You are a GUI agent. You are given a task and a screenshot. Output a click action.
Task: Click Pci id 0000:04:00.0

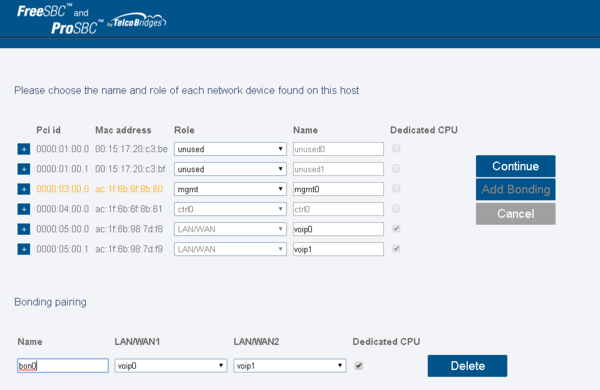point(62,209)
